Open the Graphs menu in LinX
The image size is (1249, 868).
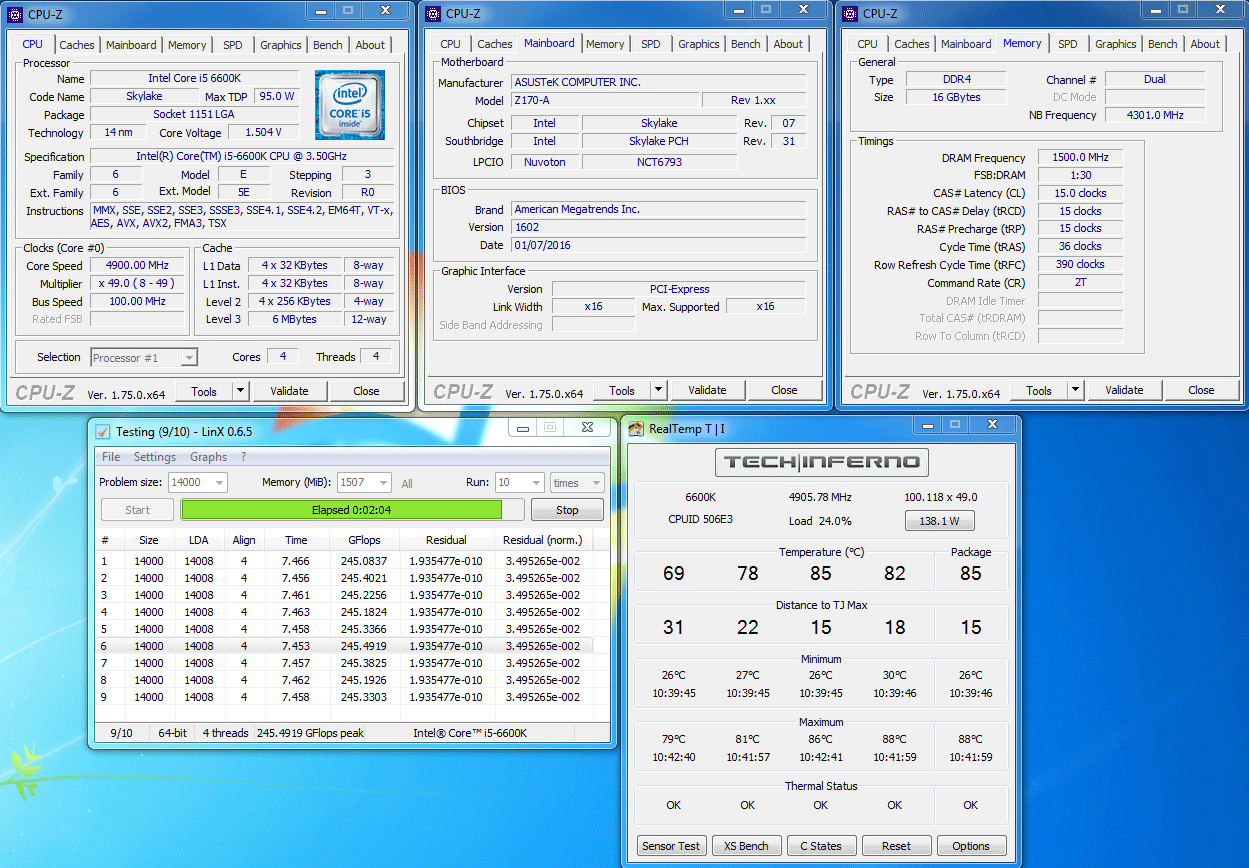point(208,457)
